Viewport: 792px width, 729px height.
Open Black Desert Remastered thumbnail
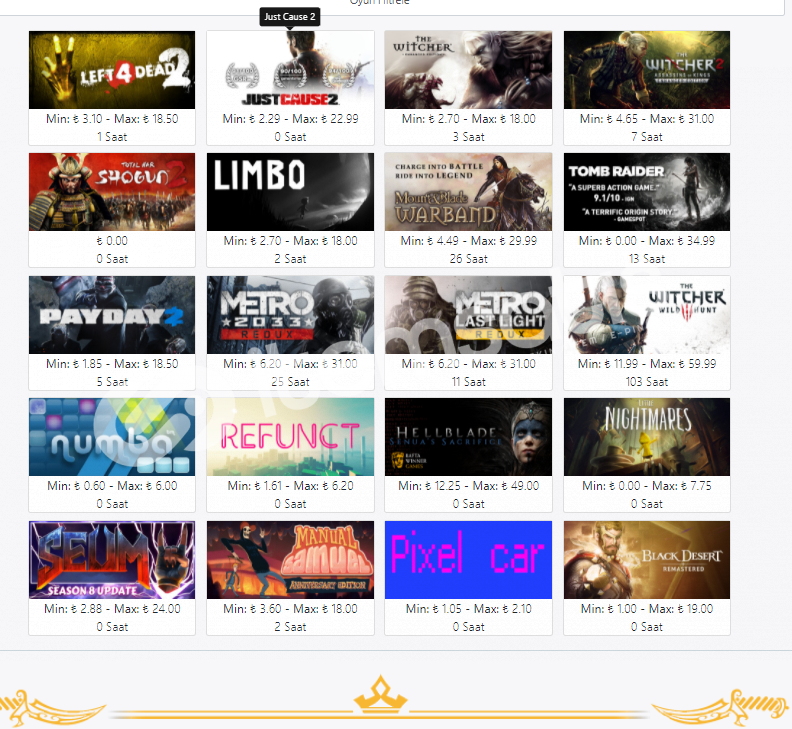(647, 560)
